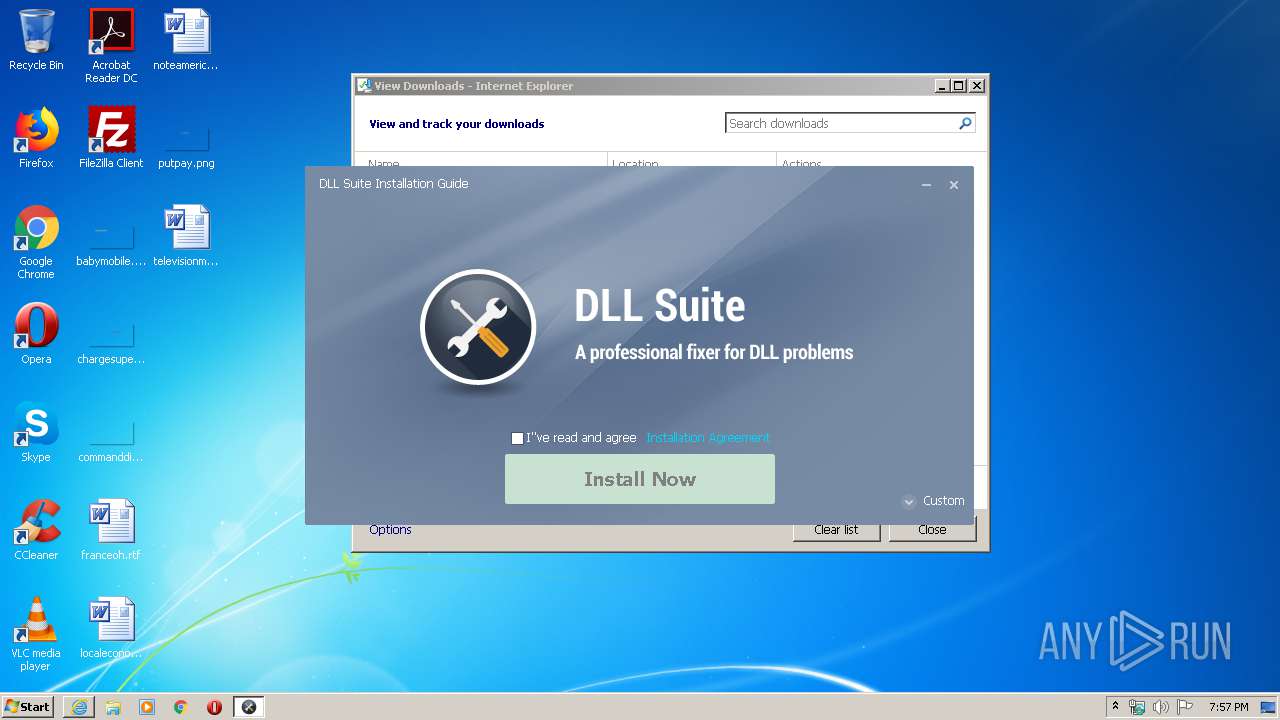Screen dimensions: 1280x720
Task: Click Clear list in View Downloads
Action: [x=836, y=530]
